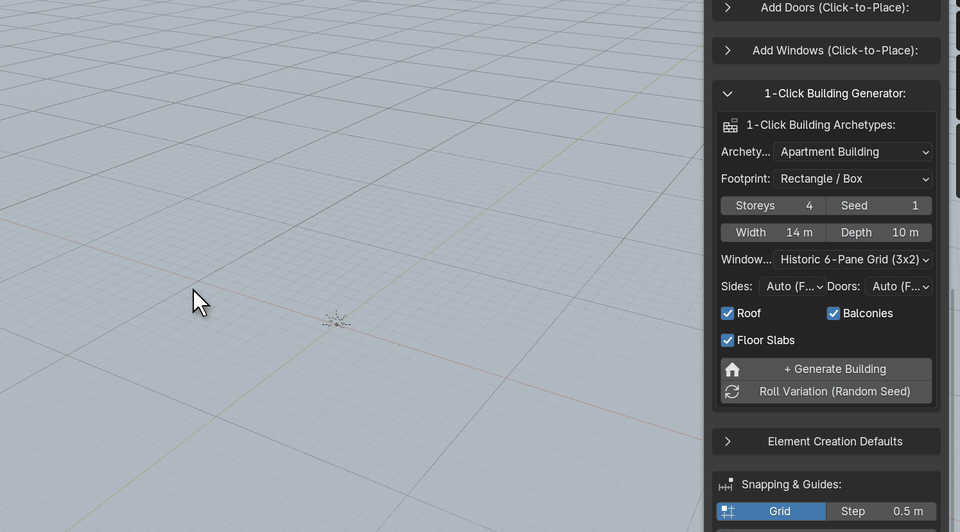Viewport: 960px width, 532px height.
Task: Click the building archetypes brick icon
Action: pos(730,126)
